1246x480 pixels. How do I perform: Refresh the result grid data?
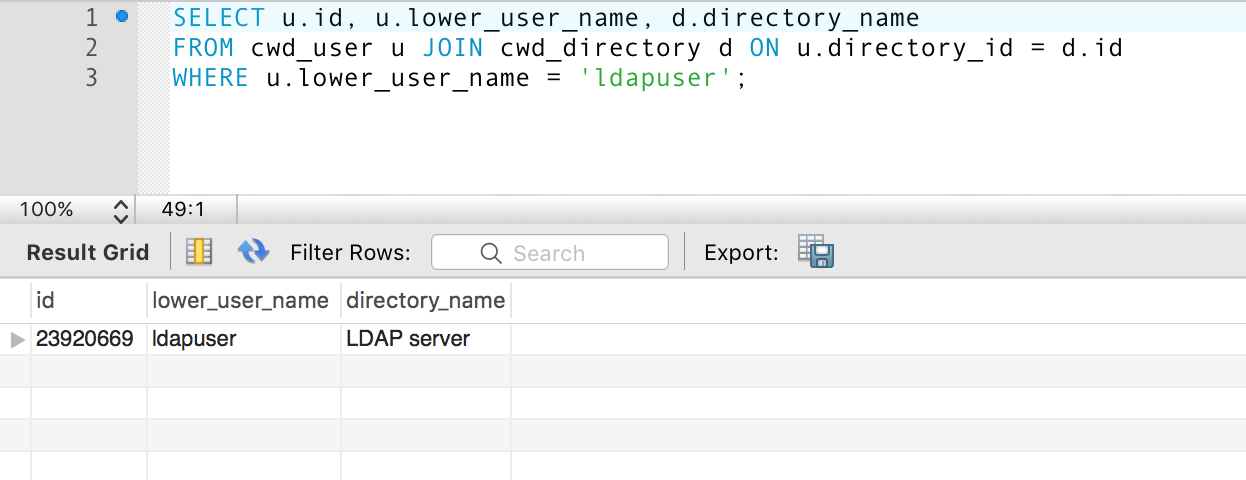253,251
